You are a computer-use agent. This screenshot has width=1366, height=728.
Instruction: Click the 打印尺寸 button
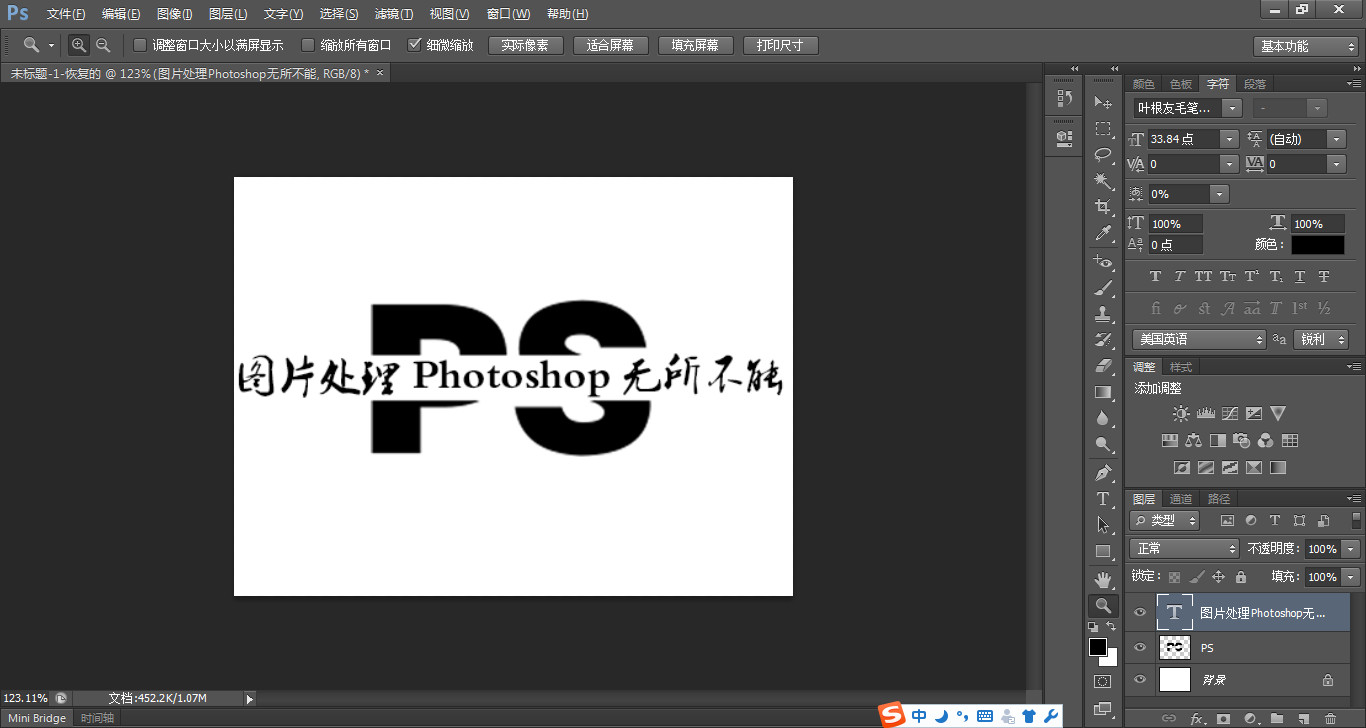(780, 46)
